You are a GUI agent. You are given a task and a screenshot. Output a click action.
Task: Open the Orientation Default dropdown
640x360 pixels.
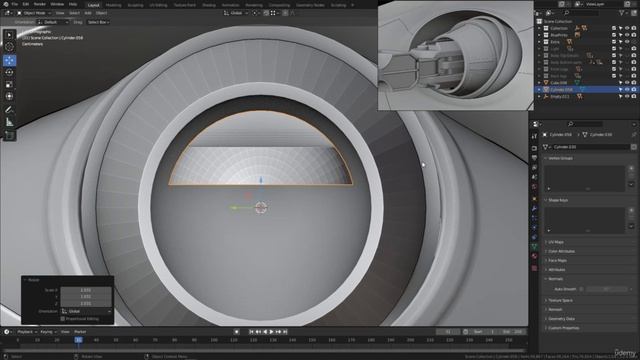tap(53, 22)
